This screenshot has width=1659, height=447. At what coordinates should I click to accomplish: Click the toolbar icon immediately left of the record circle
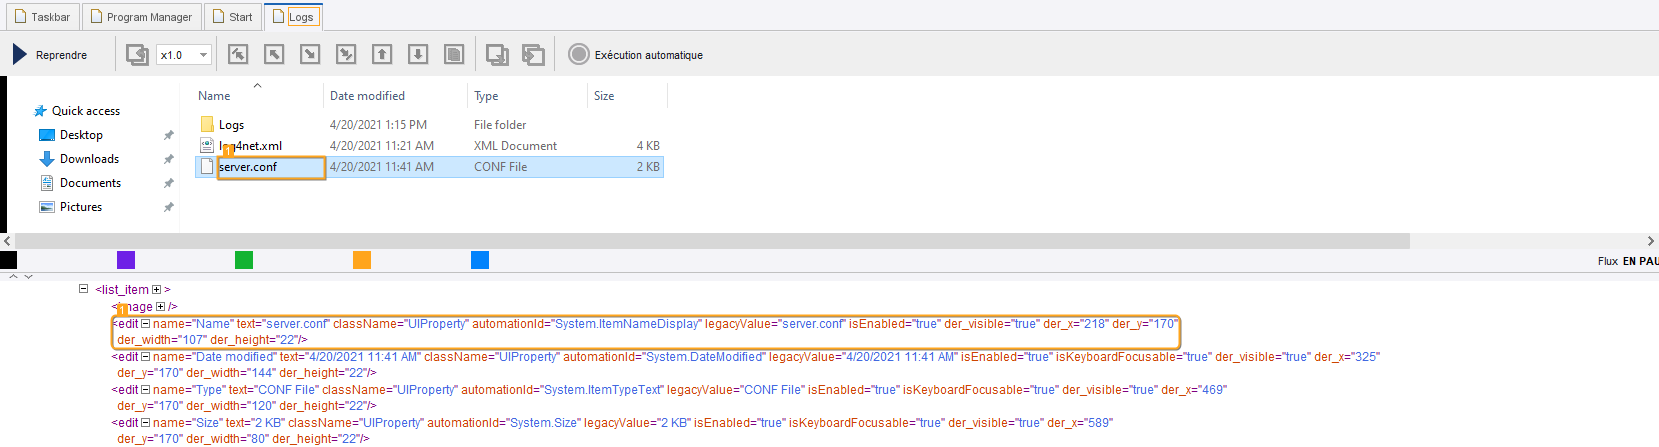coord(534,55)
